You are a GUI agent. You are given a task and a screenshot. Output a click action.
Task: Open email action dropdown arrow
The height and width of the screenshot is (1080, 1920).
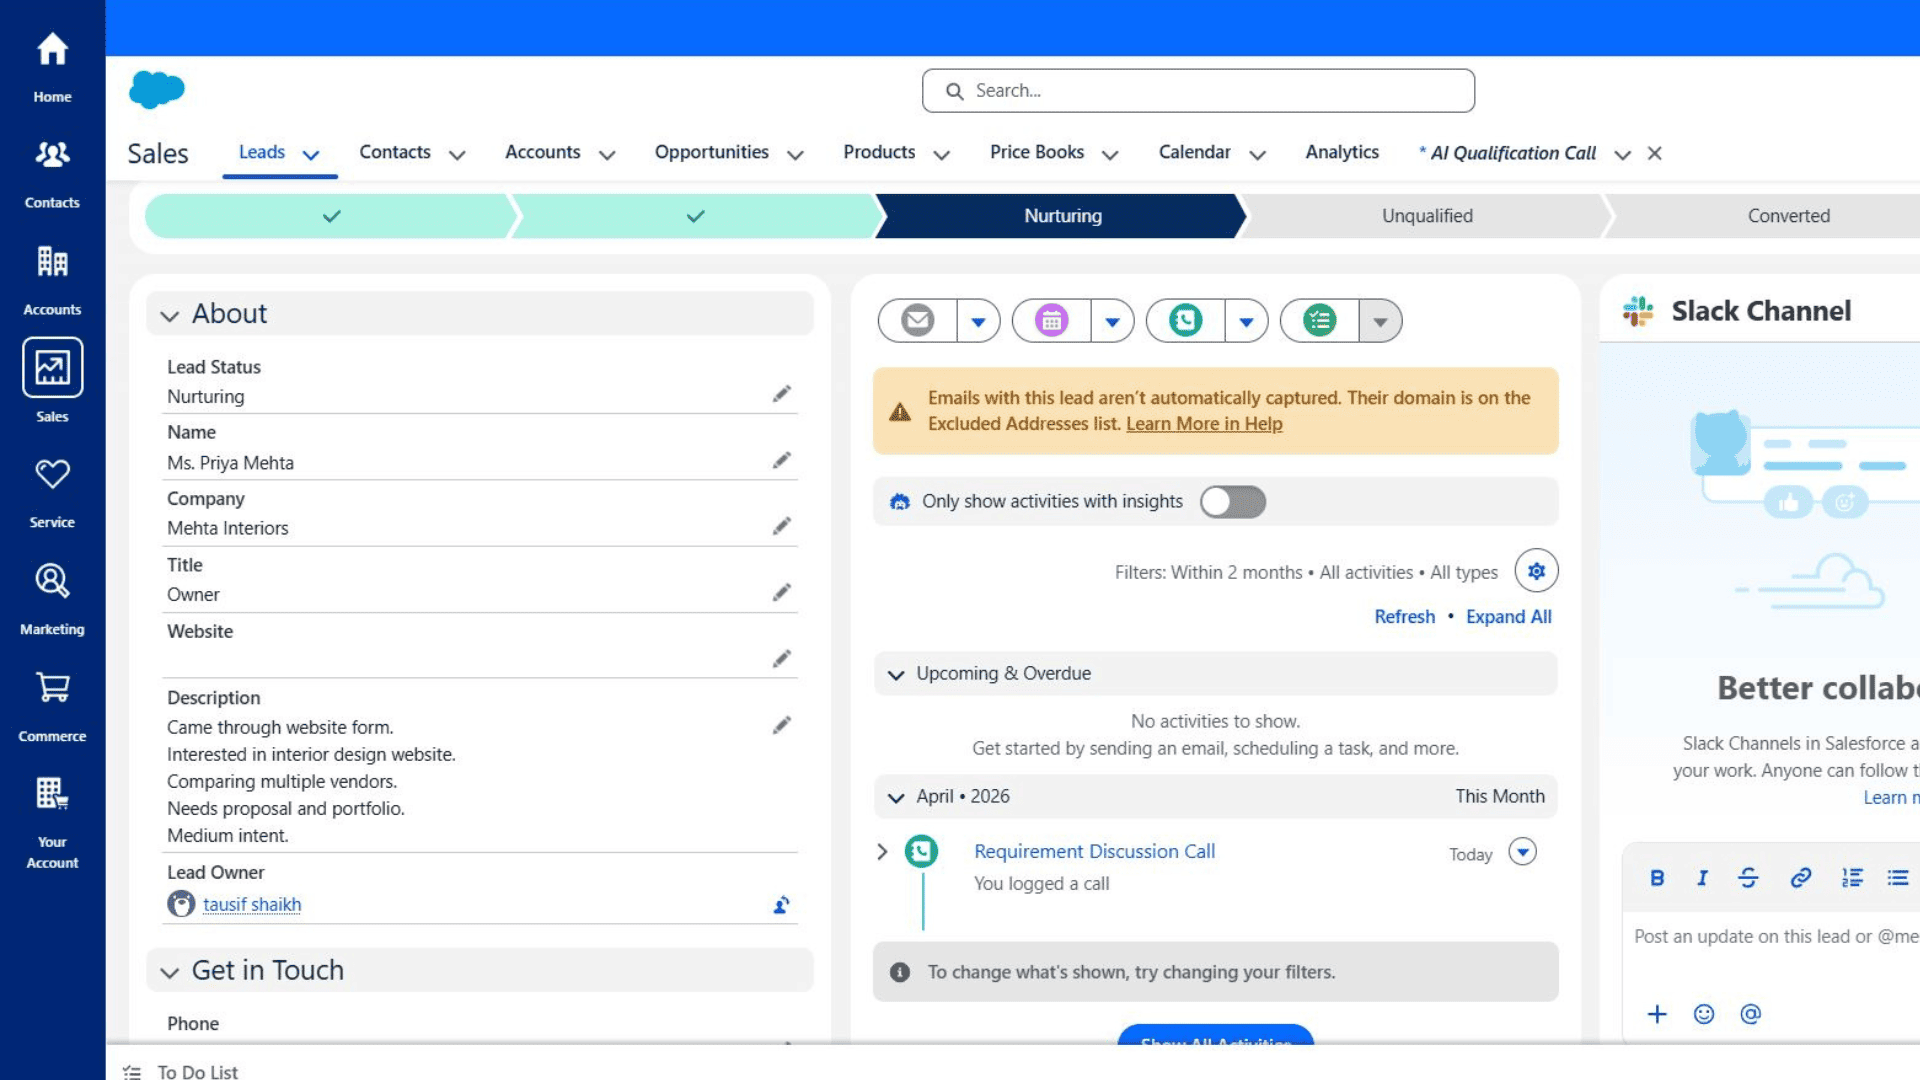978,321
